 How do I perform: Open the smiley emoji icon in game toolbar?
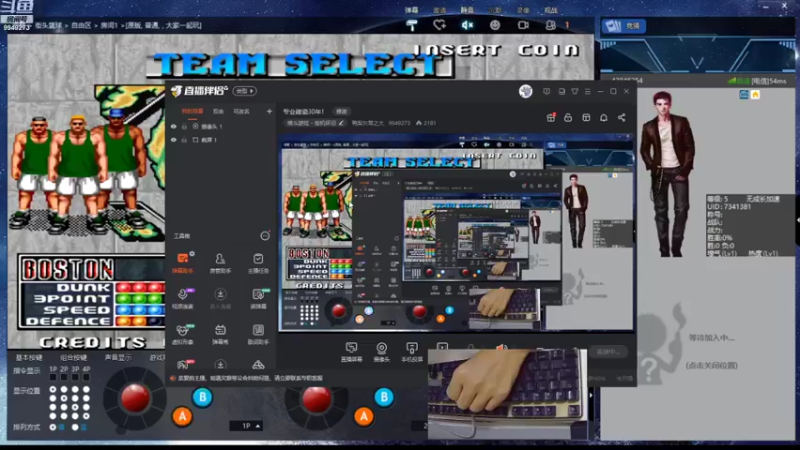coord(495,25)
